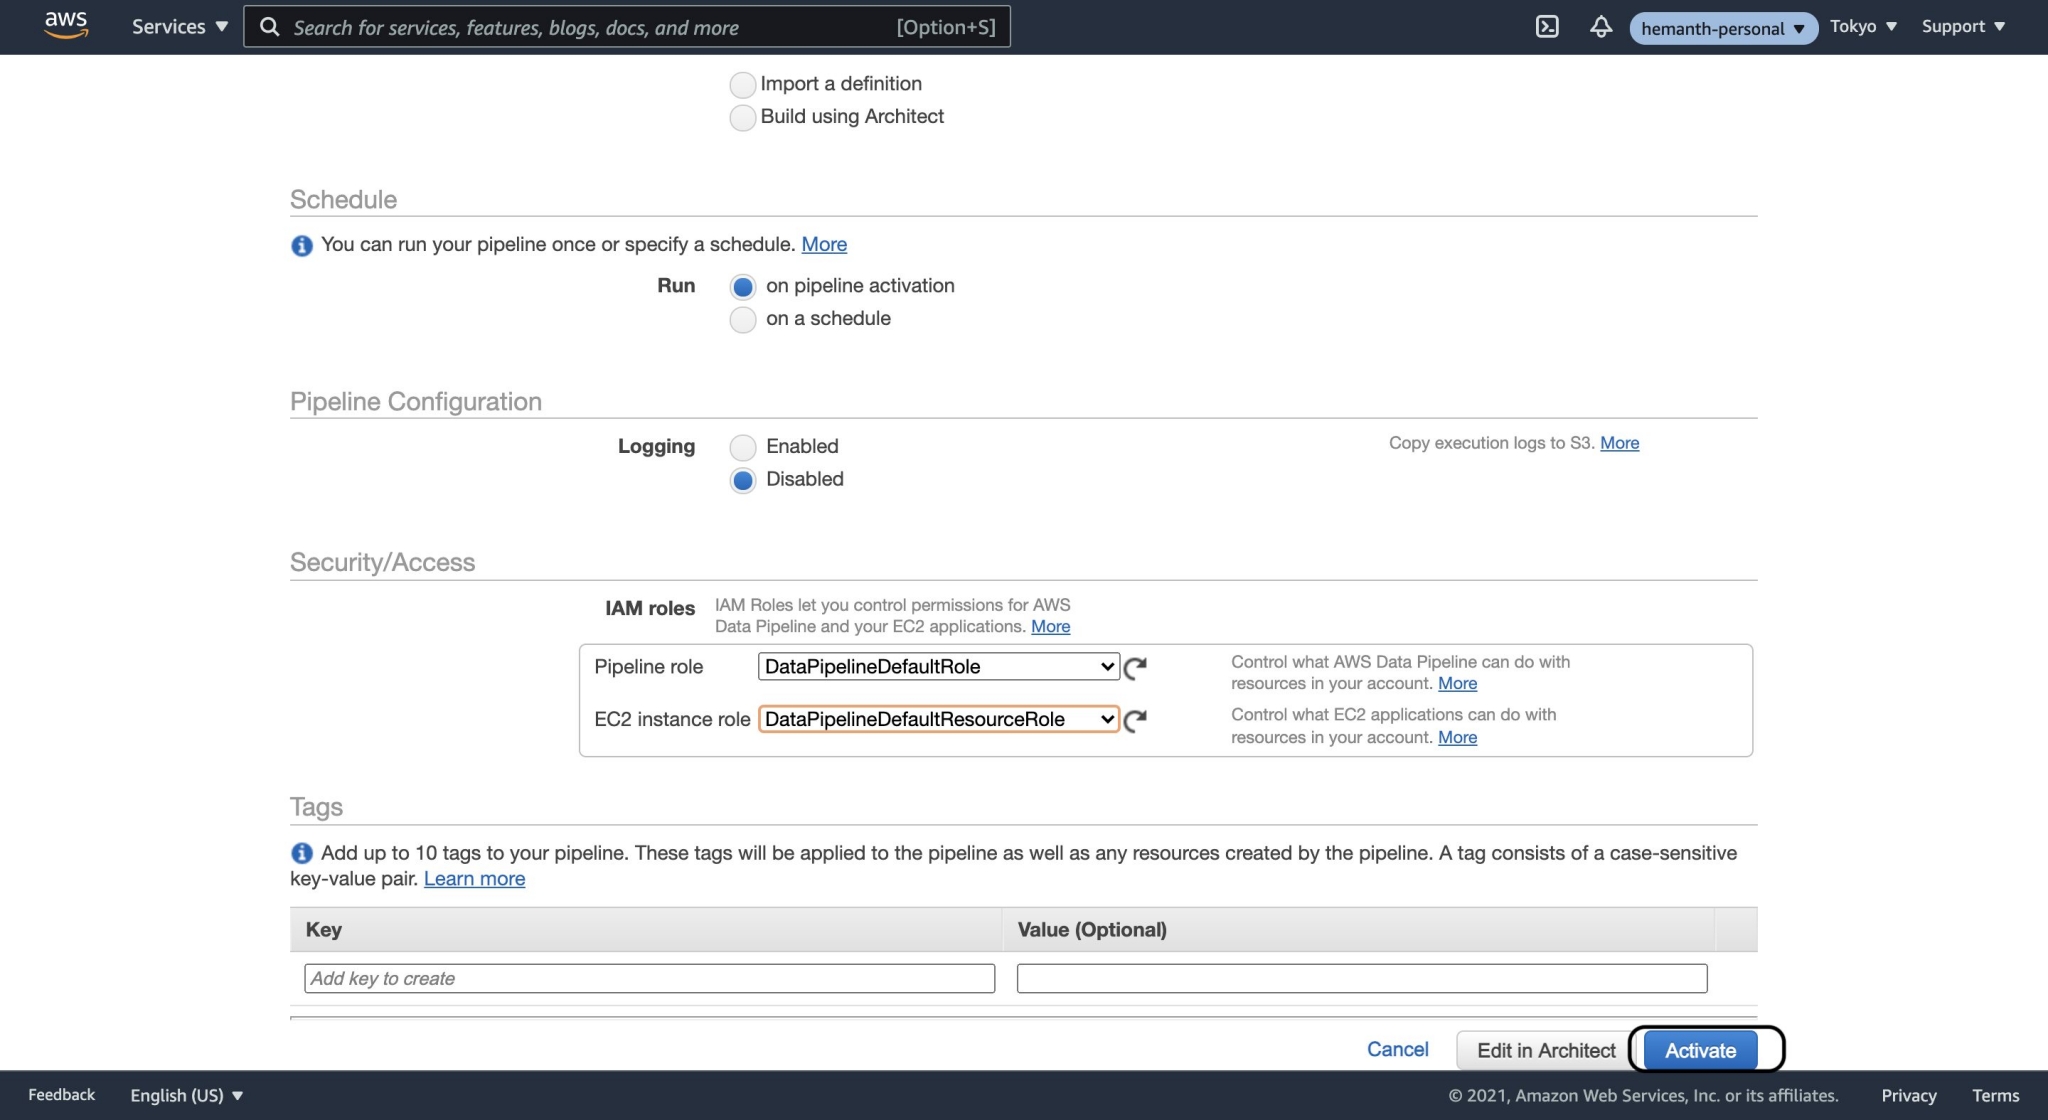Activate the pipeline
Viewport: 2048px width, 1120px height.
[1700, 1050]
